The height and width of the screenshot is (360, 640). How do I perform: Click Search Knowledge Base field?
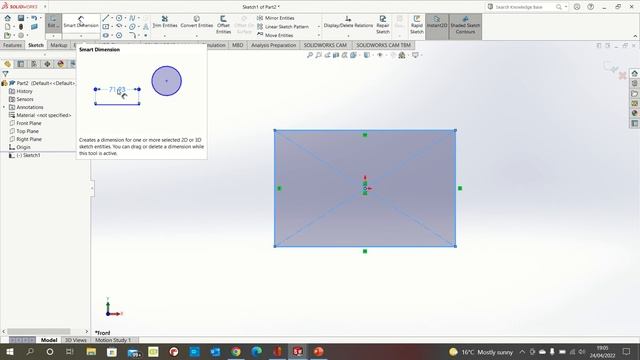pos(523,7)
